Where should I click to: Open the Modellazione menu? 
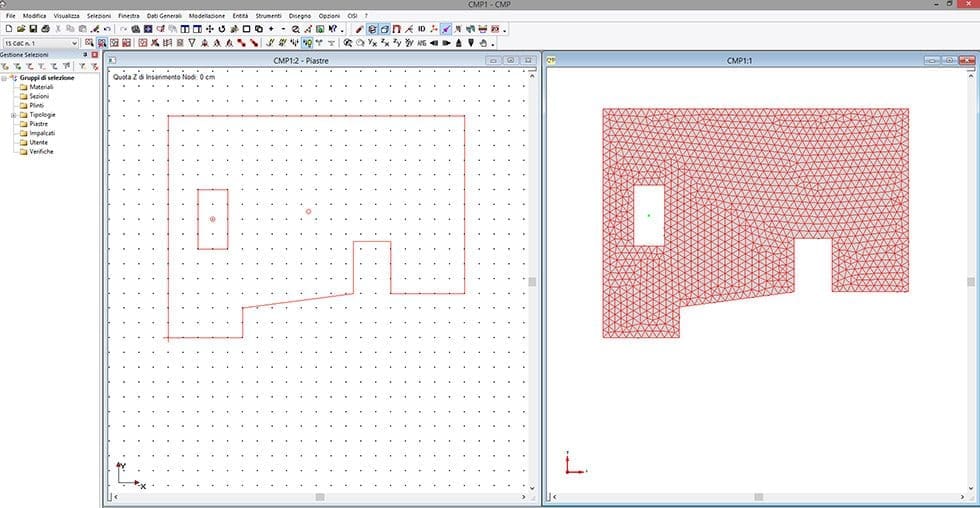(206, 16)
